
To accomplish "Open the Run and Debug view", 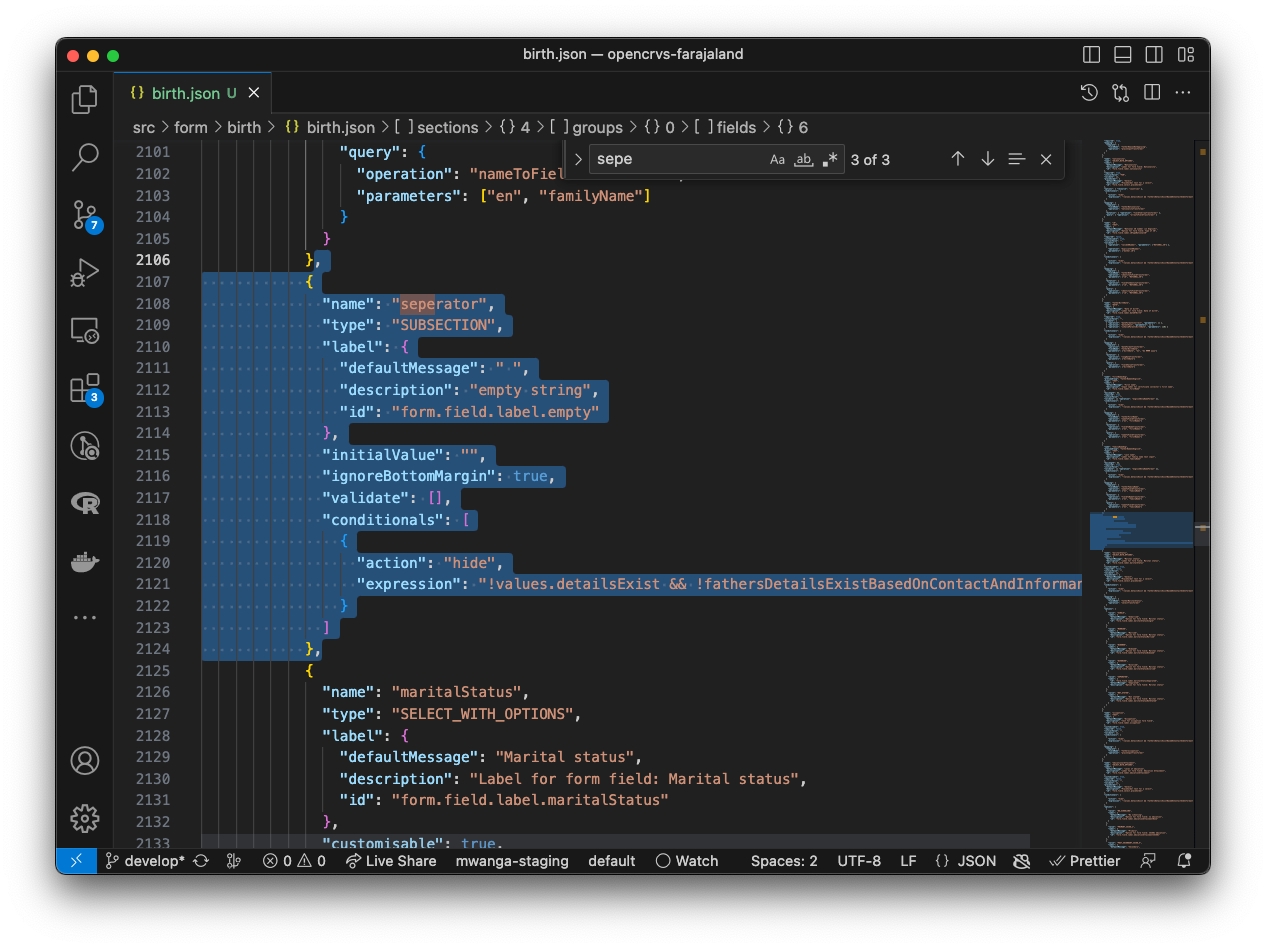I will [x=85, y=272].
